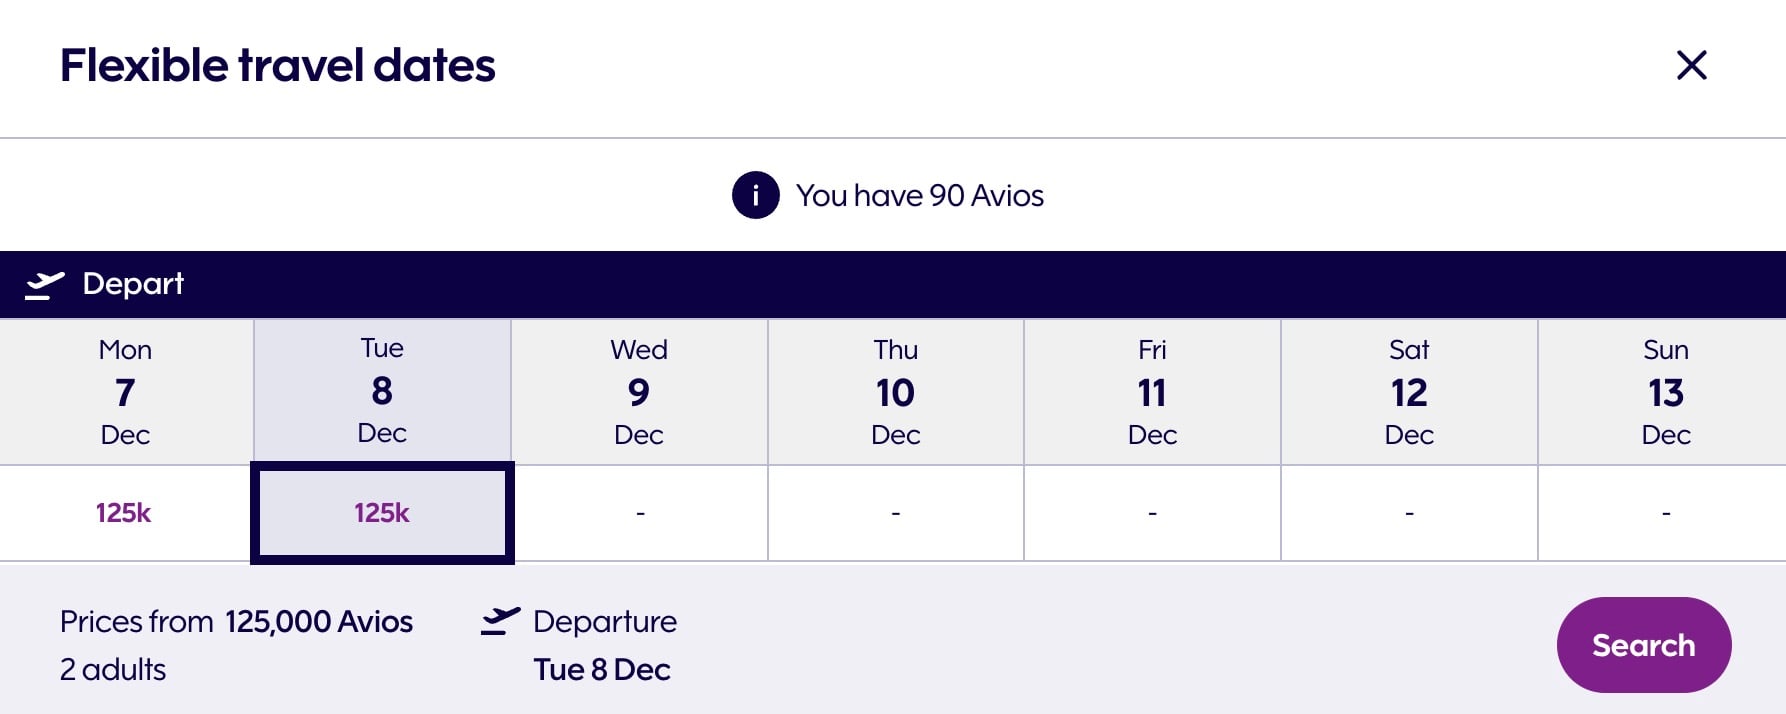
Task: Click the info icon next to Avios balance
Action: pos(755,195)
